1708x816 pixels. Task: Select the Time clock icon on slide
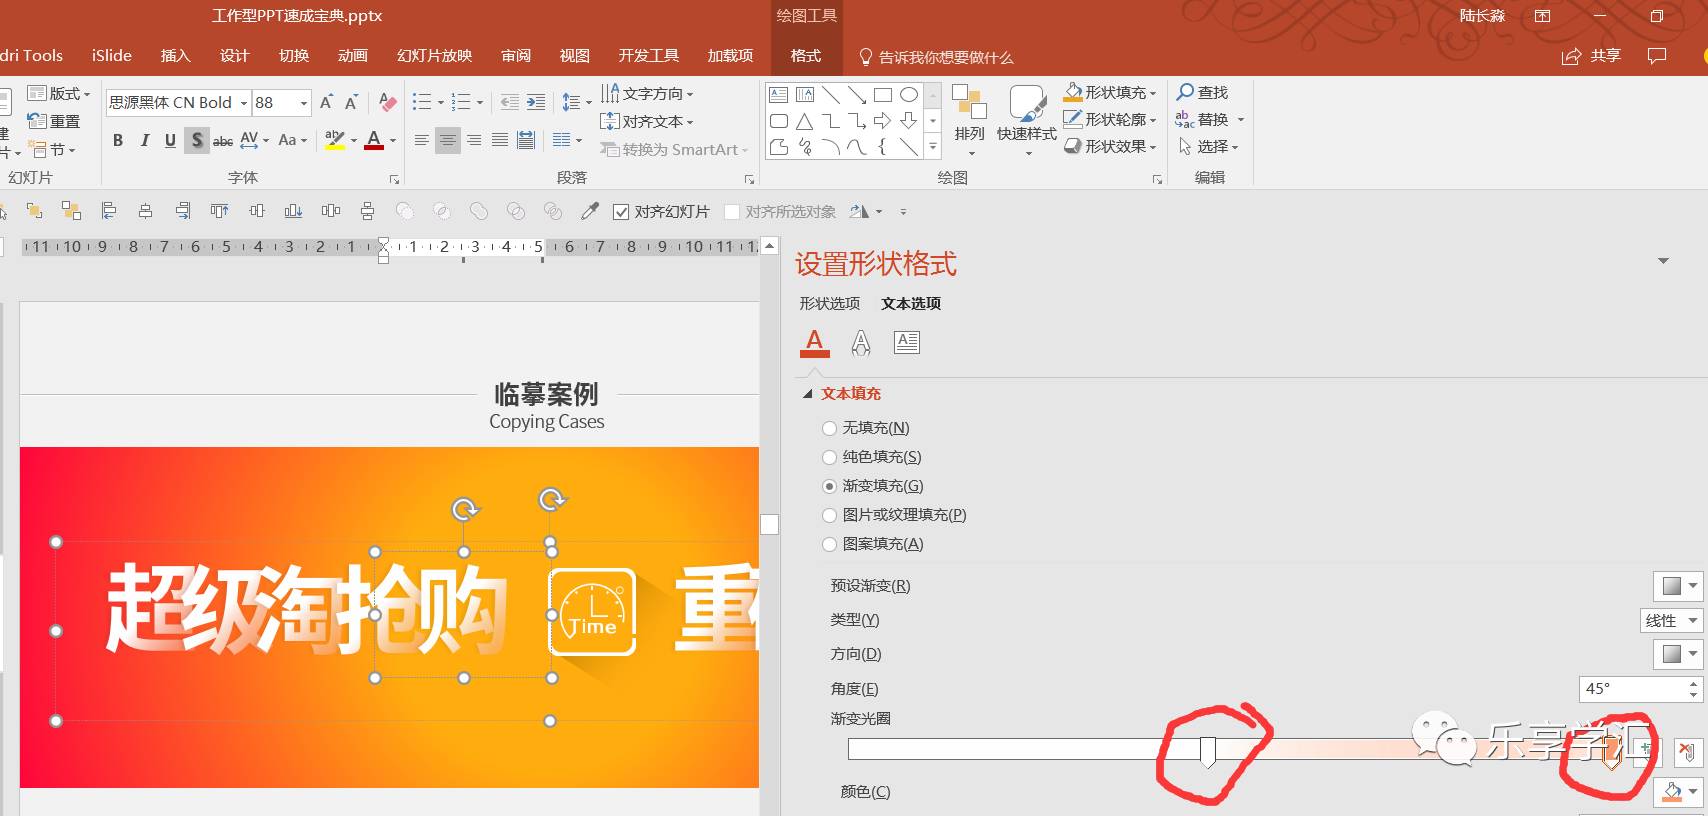pyautogui.click(x=592, y=612)
